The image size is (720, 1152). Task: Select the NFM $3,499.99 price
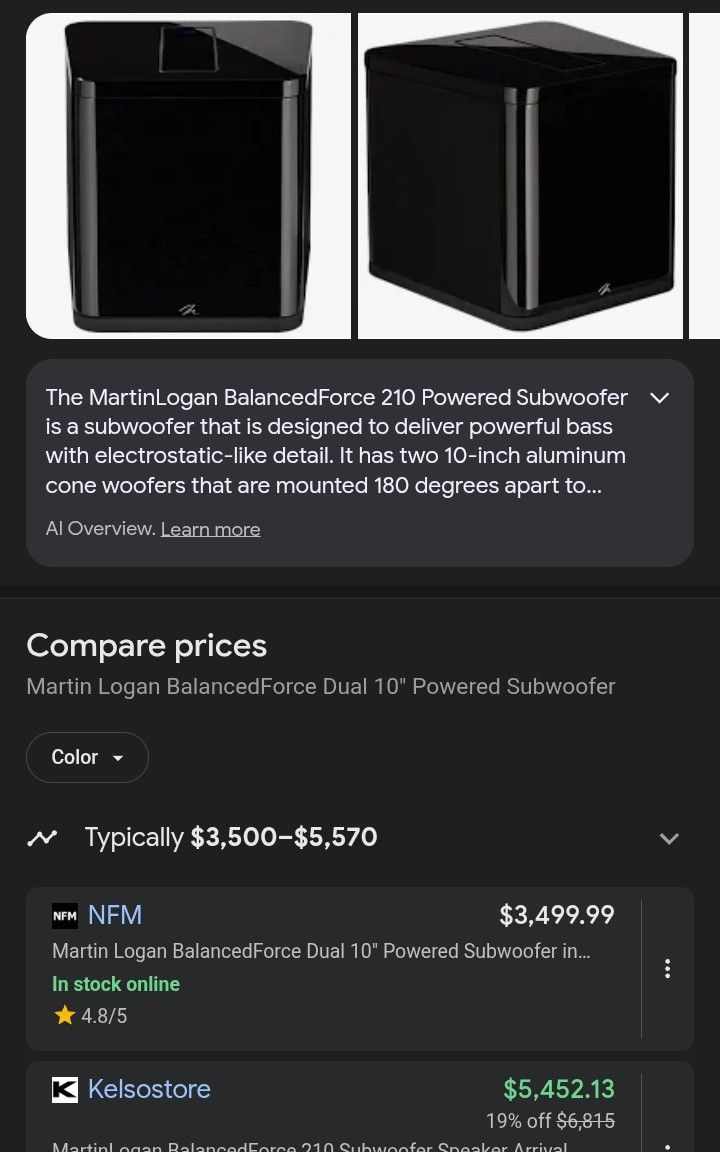pyautogui.click(x=556, y=915)
